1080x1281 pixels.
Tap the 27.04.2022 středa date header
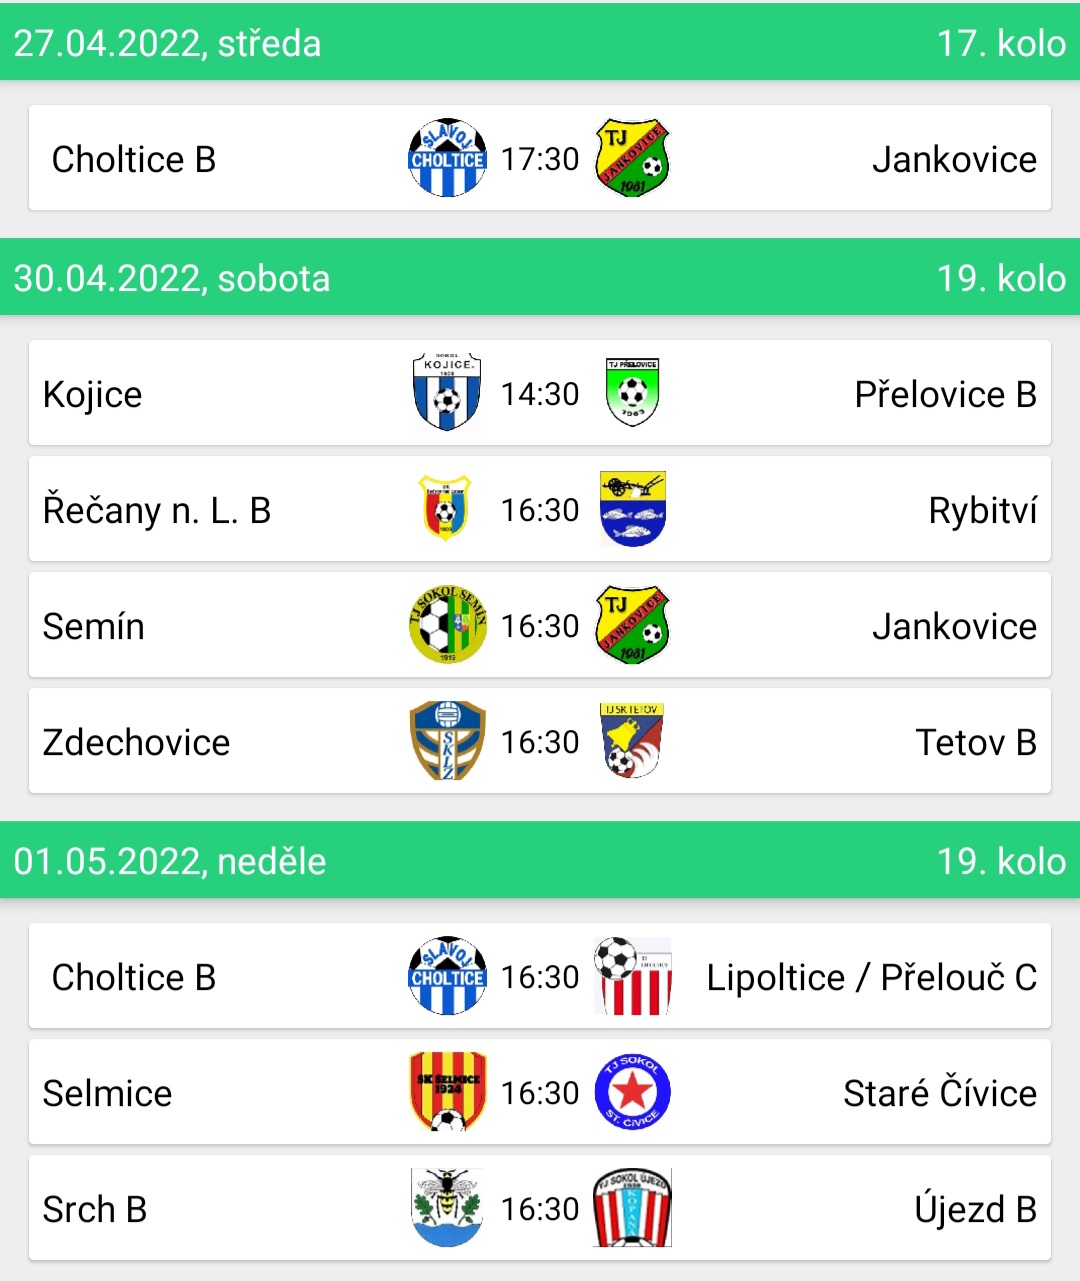coord(540,42)
